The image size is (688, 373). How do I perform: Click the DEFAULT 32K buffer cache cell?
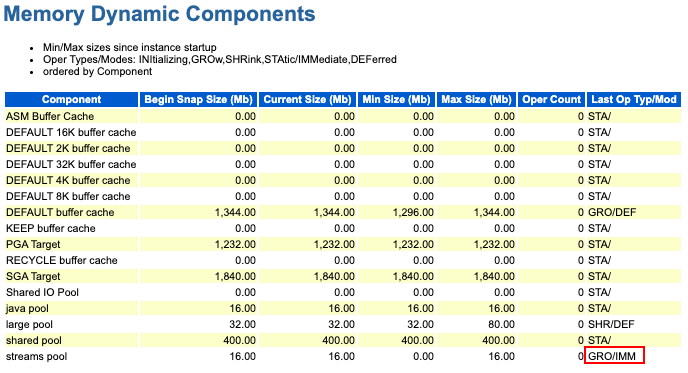coord(71,165)
